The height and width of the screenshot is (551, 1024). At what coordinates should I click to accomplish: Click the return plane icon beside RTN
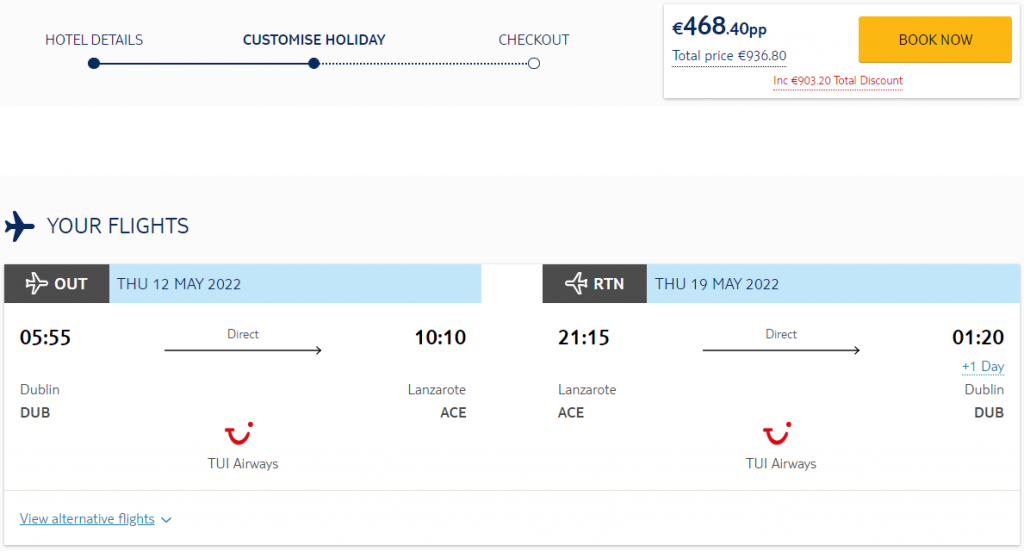click(576, 284)
